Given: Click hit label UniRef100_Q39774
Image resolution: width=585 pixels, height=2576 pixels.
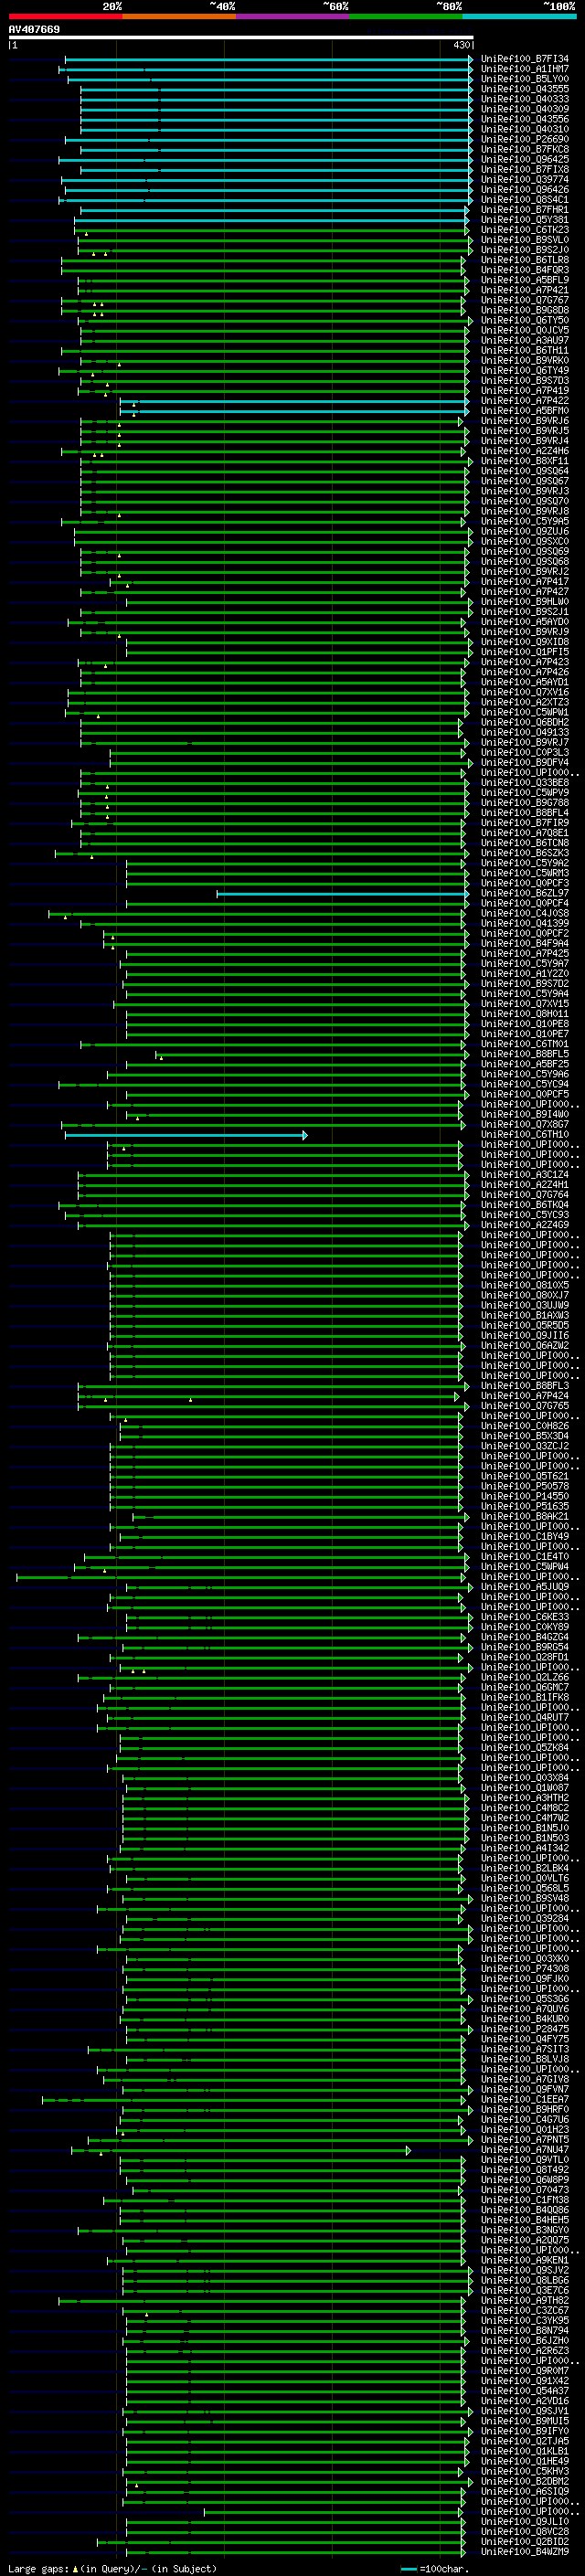Looking at the screenshot, I should coord(525,180).
